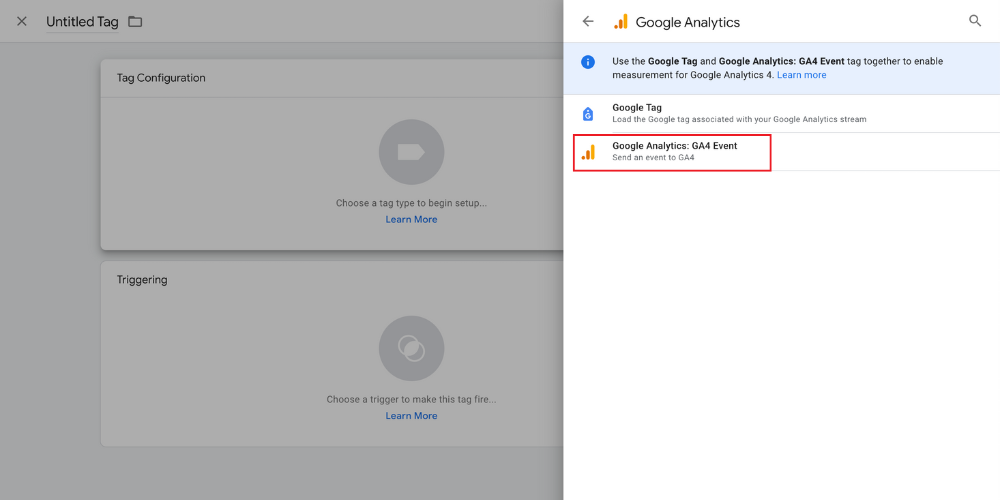Click the trigger circles icon in Triggering

click(411, 348)
